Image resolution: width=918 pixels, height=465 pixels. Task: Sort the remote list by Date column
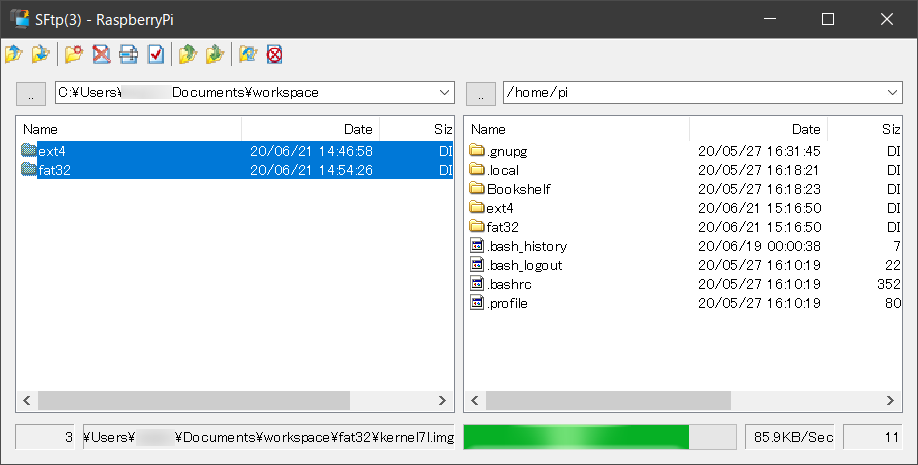coord(759,129)
